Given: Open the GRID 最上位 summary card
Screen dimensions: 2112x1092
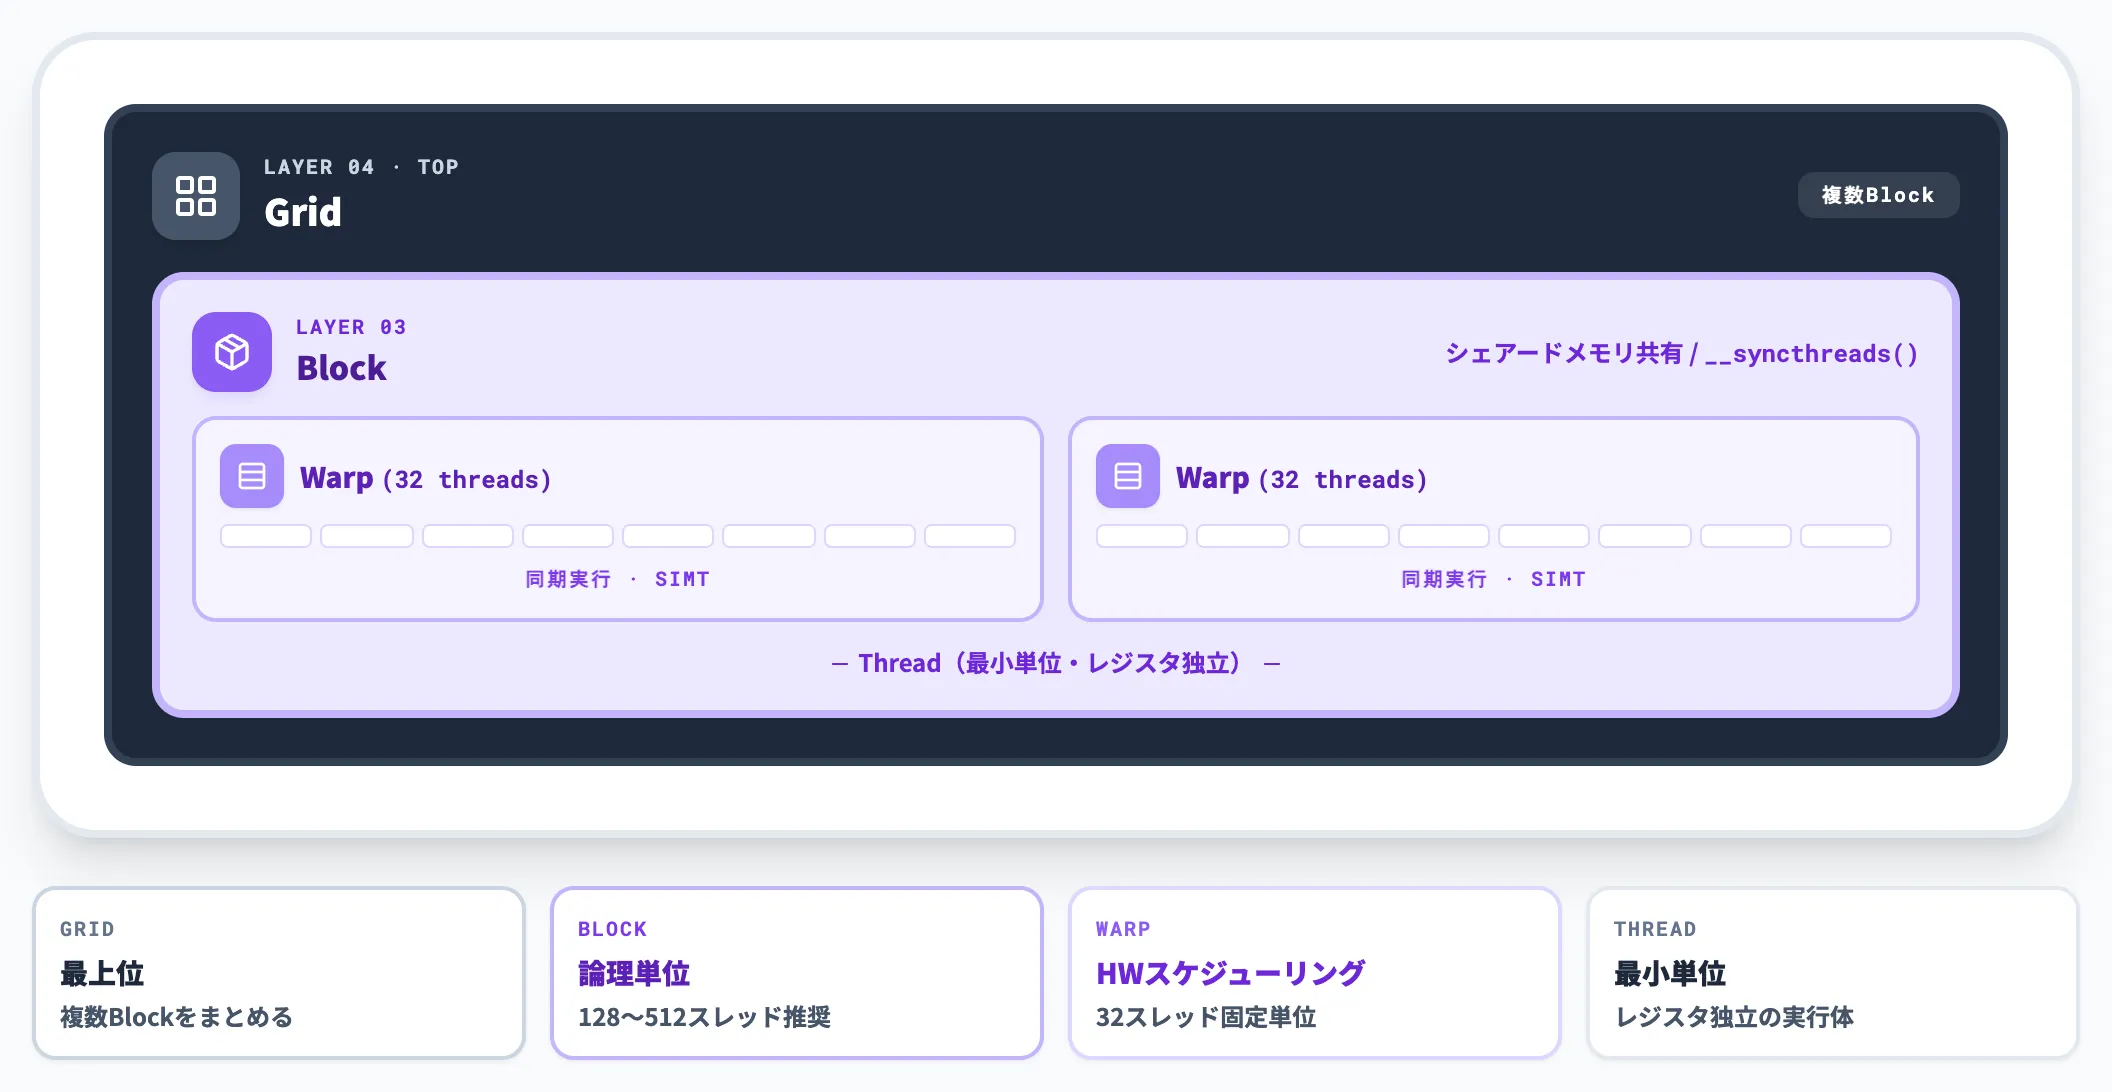Looking at the screenshot, I should pyautogui.click(x=279, y=973).
